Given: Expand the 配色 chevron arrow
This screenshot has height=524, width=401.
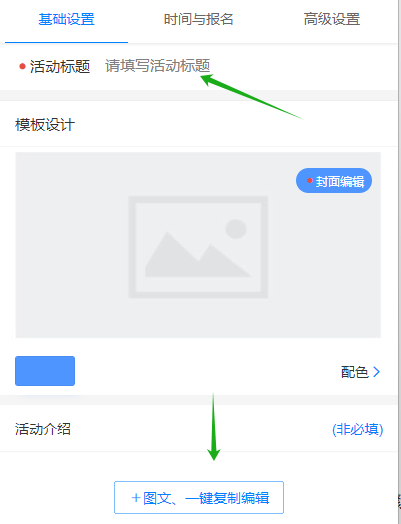Looking at the screenshot, I should [377, 372].
